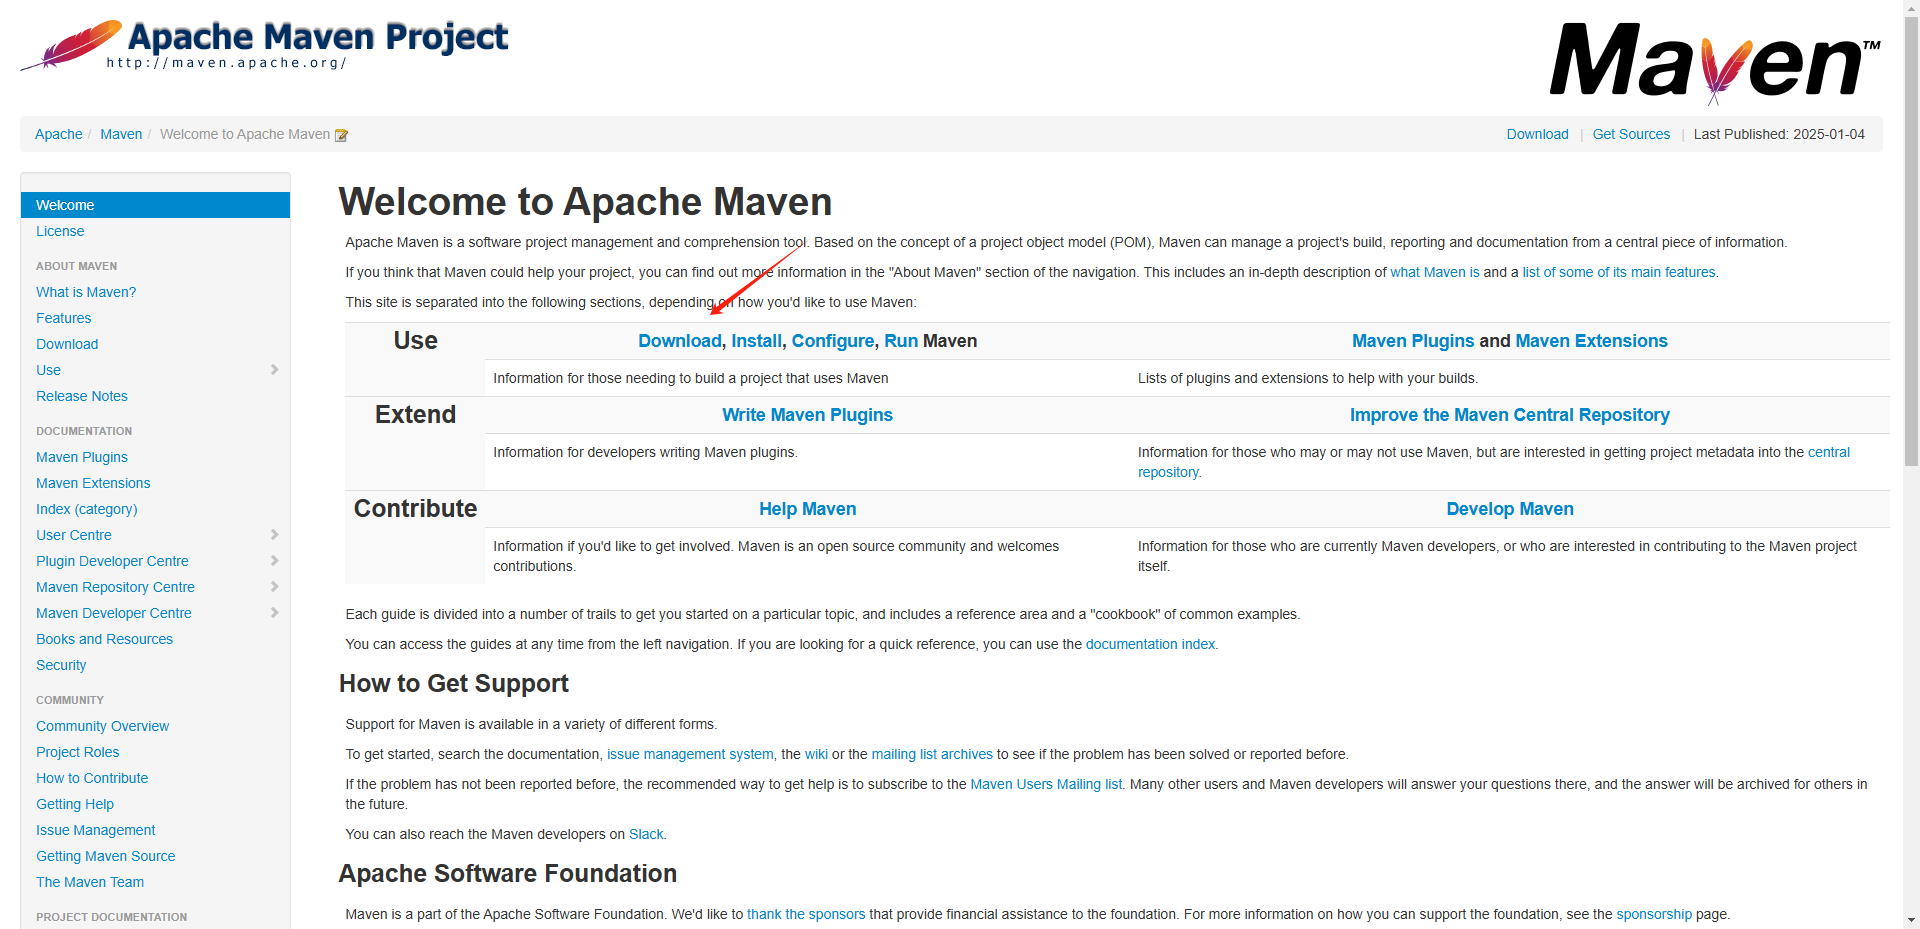Click the mailing list archives link

[932, 754]
